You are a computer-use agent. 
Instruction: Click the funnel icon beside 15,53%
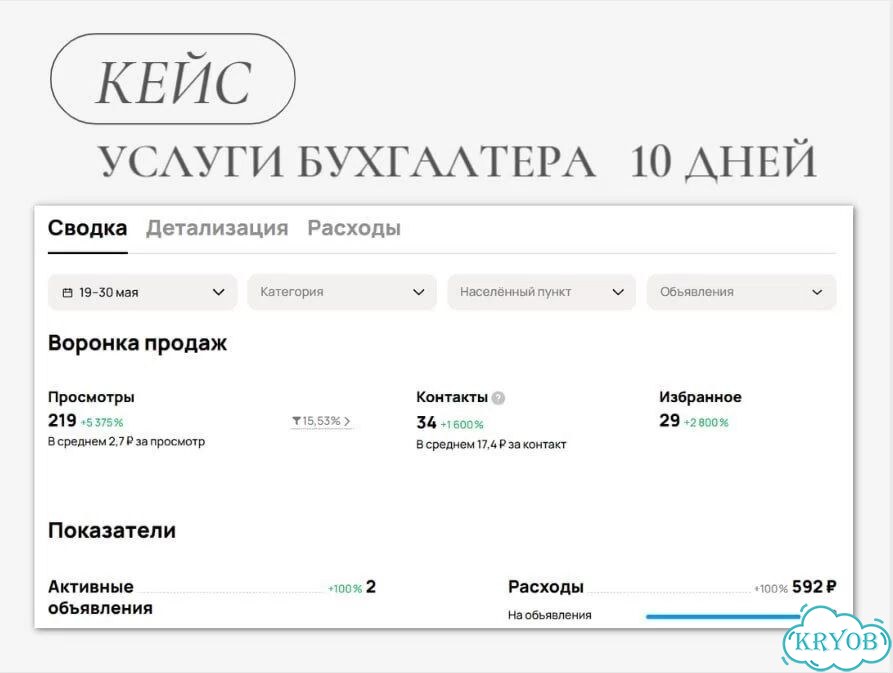(x=296, y=421)
